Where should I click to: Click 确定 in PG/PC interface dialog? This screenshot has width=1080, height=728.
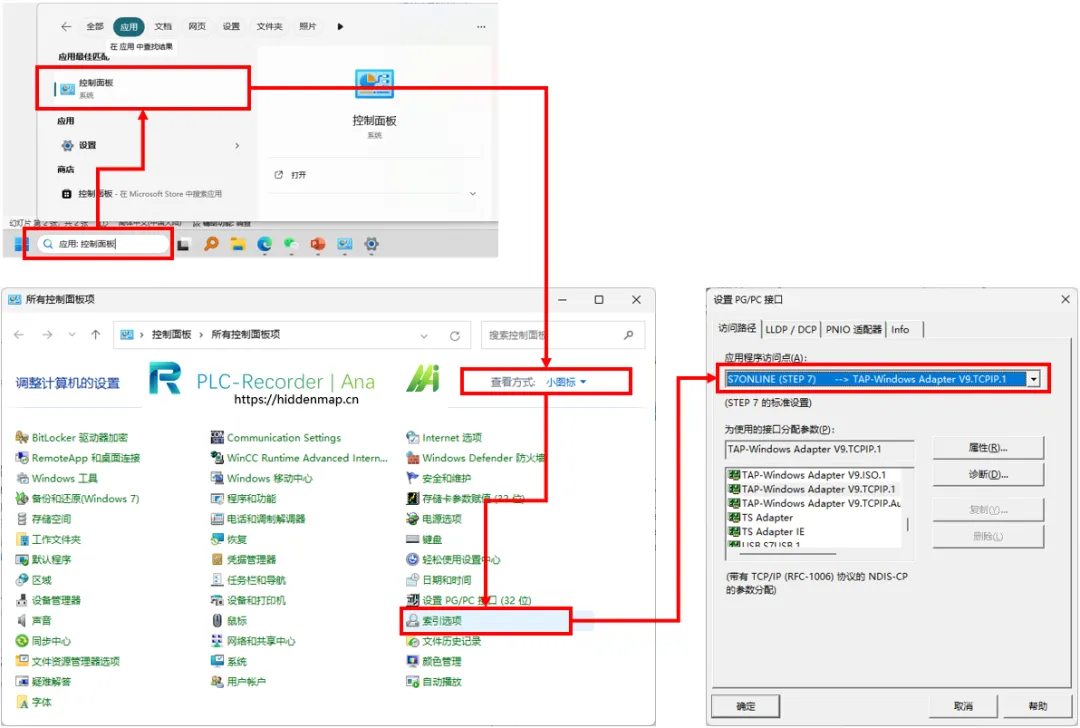tap(745, 706)
